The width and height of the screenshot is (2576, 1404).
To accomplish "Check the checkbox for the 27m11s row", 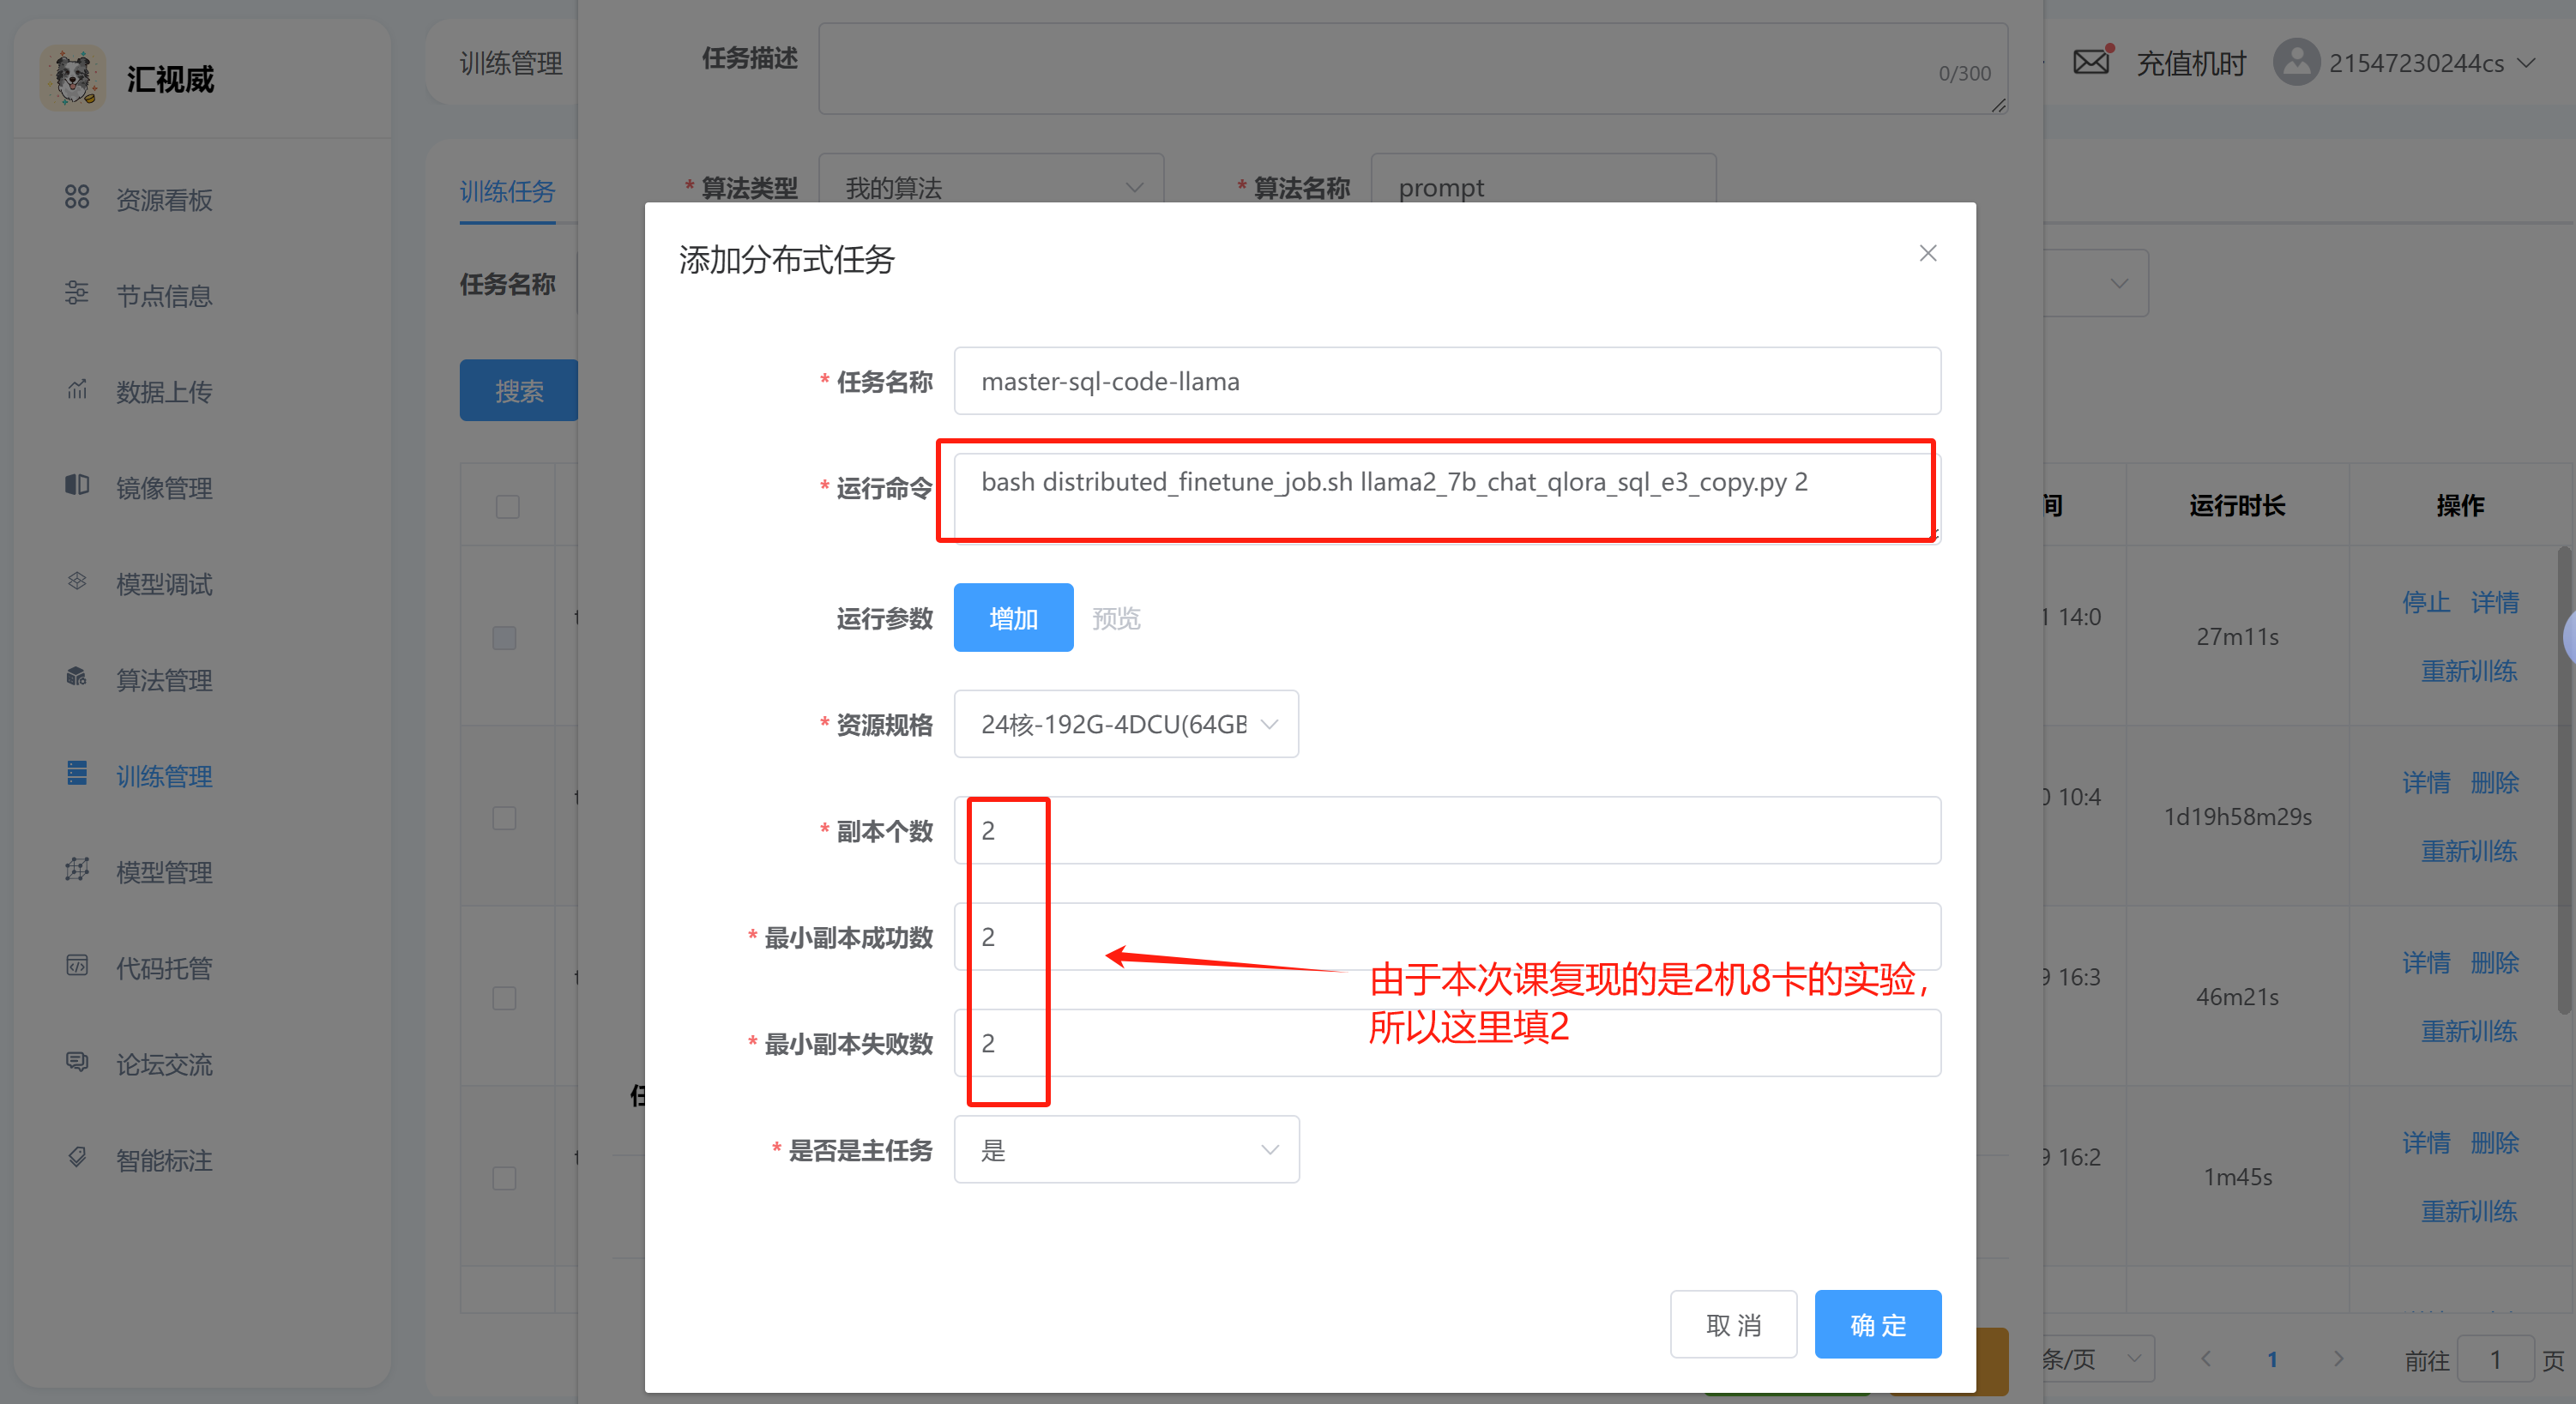I will (x=505, y=638).
